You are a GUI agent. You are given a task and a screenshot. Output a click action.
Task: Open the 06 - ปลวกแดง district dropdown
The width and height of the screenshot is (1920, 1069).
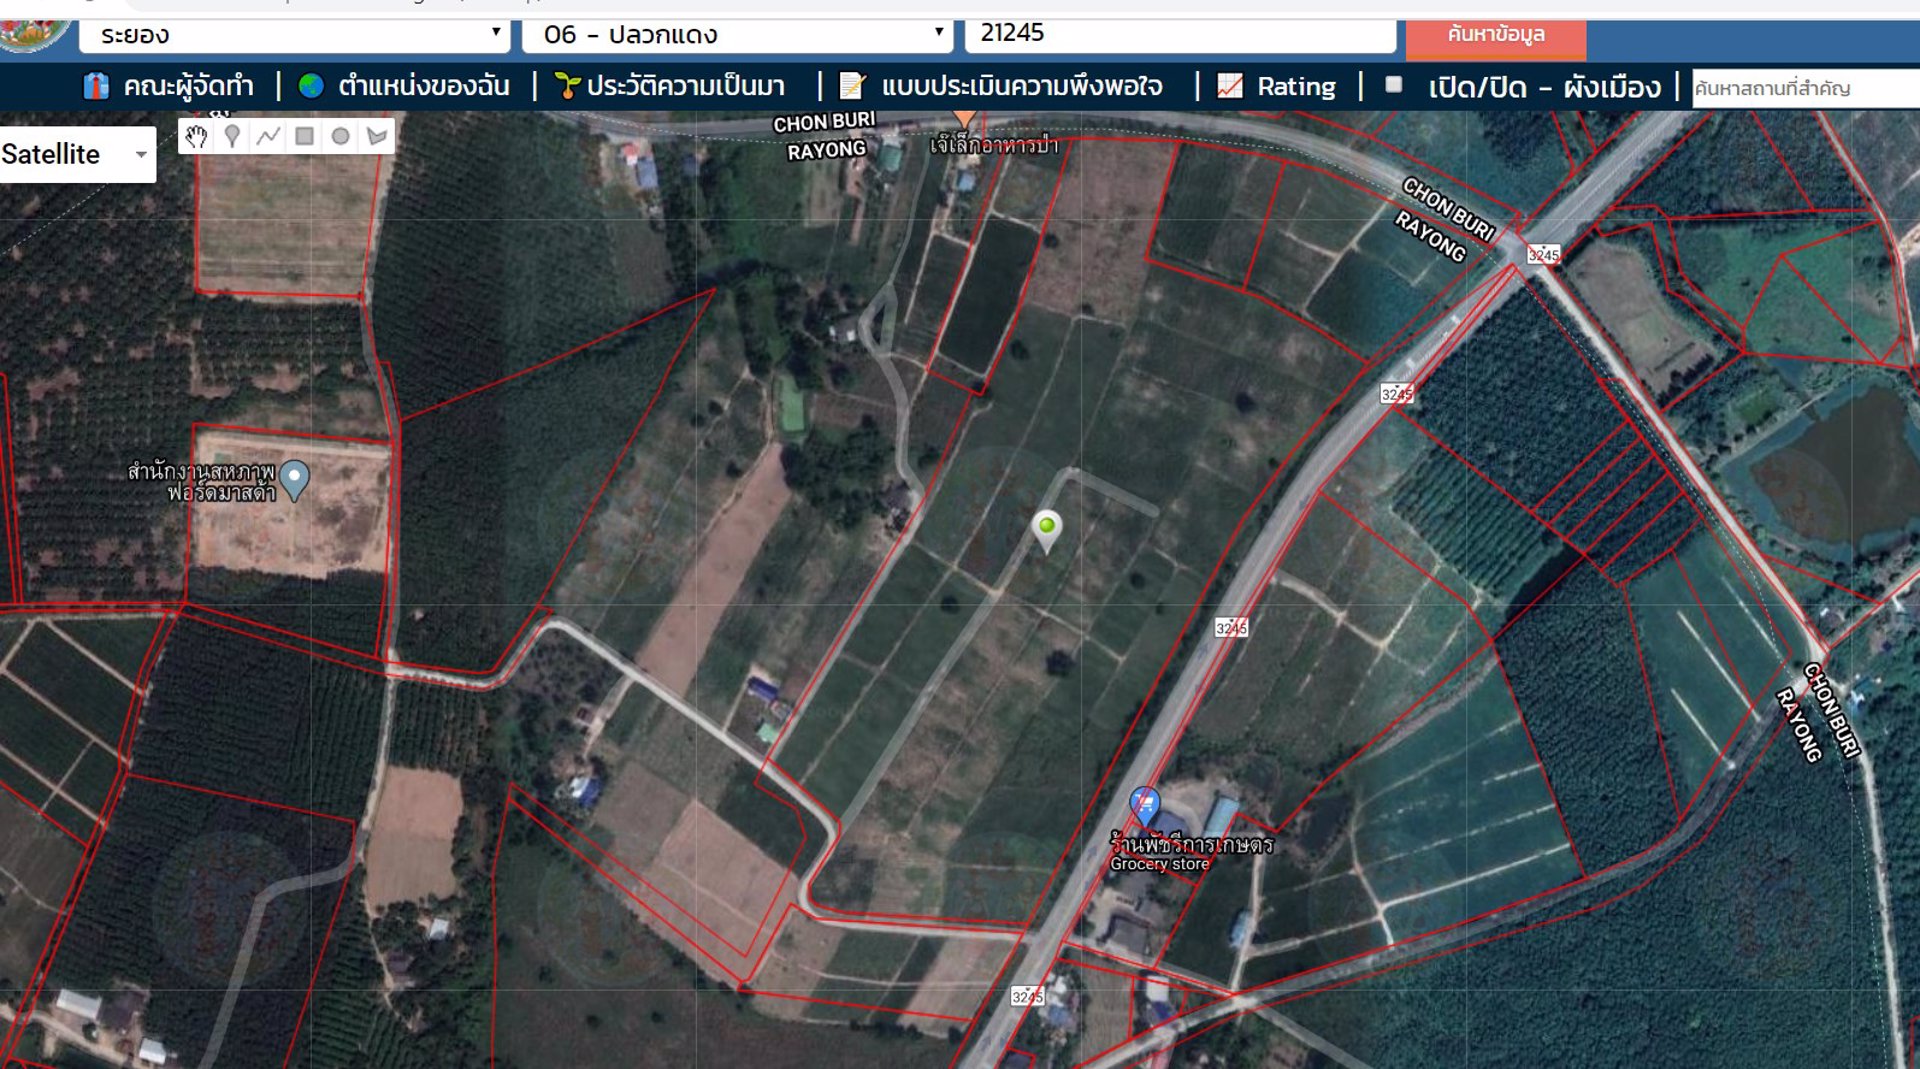pos(737,35)
